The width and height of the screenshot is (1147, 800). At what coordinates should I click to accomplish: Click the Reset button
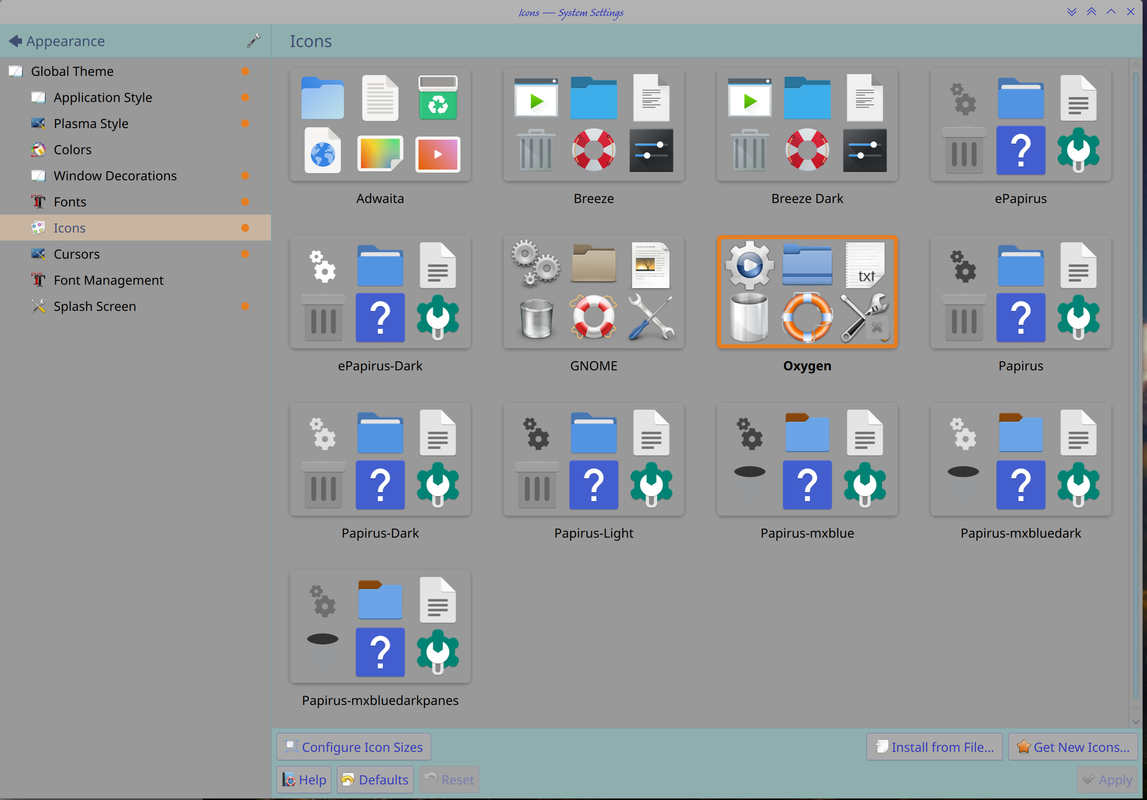(449, 780)
